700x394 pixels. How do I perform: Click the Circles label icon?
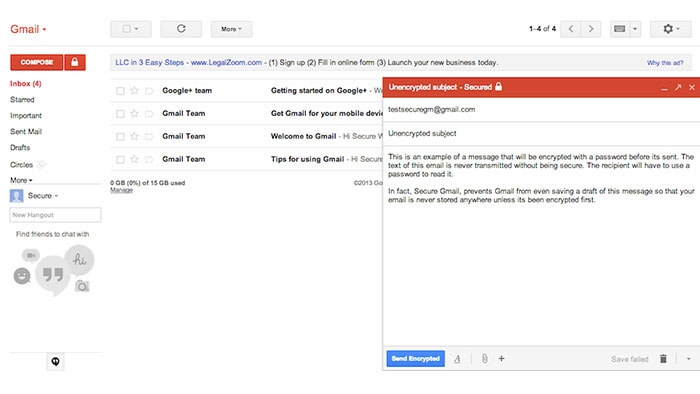coord(41,165)
